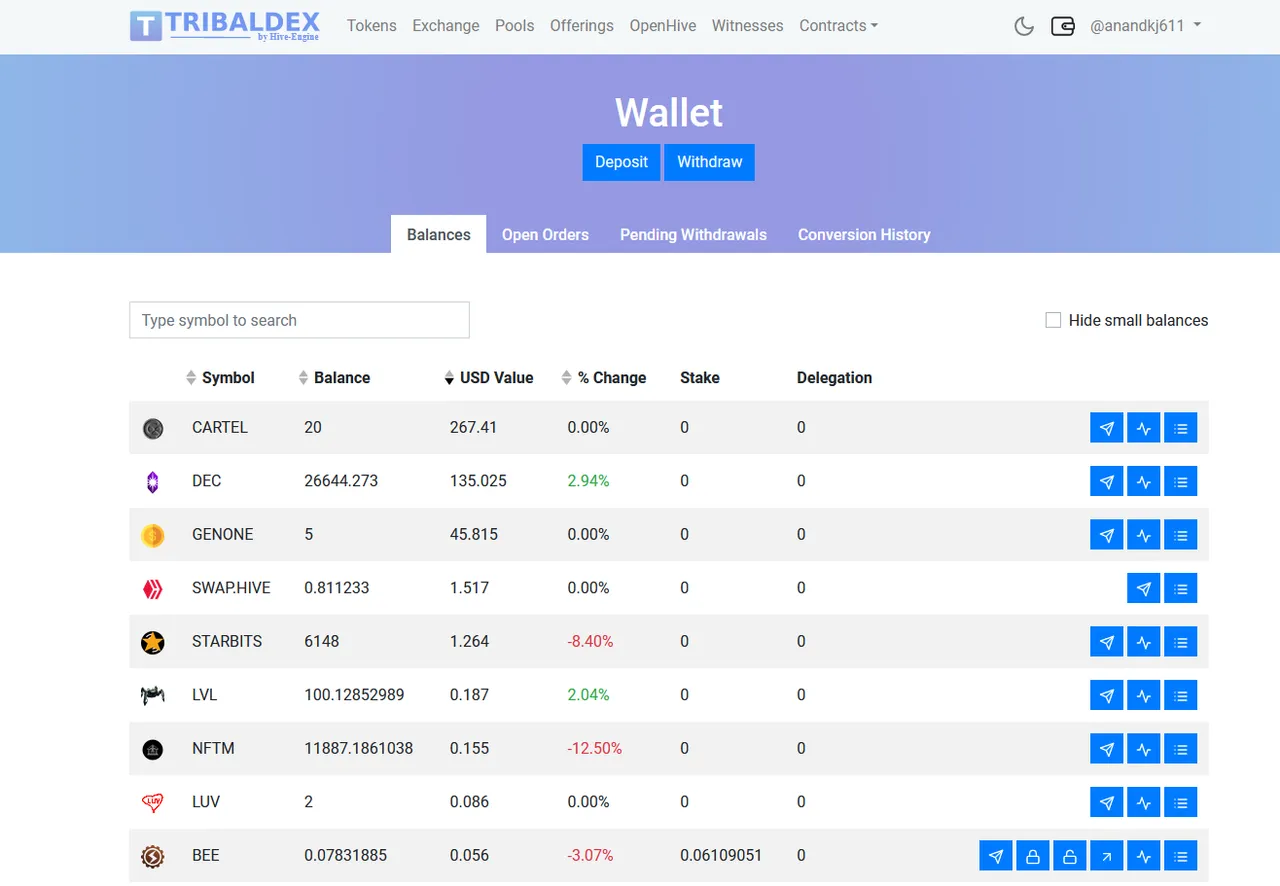View DEC transaction history list icon

(1181, 481)
